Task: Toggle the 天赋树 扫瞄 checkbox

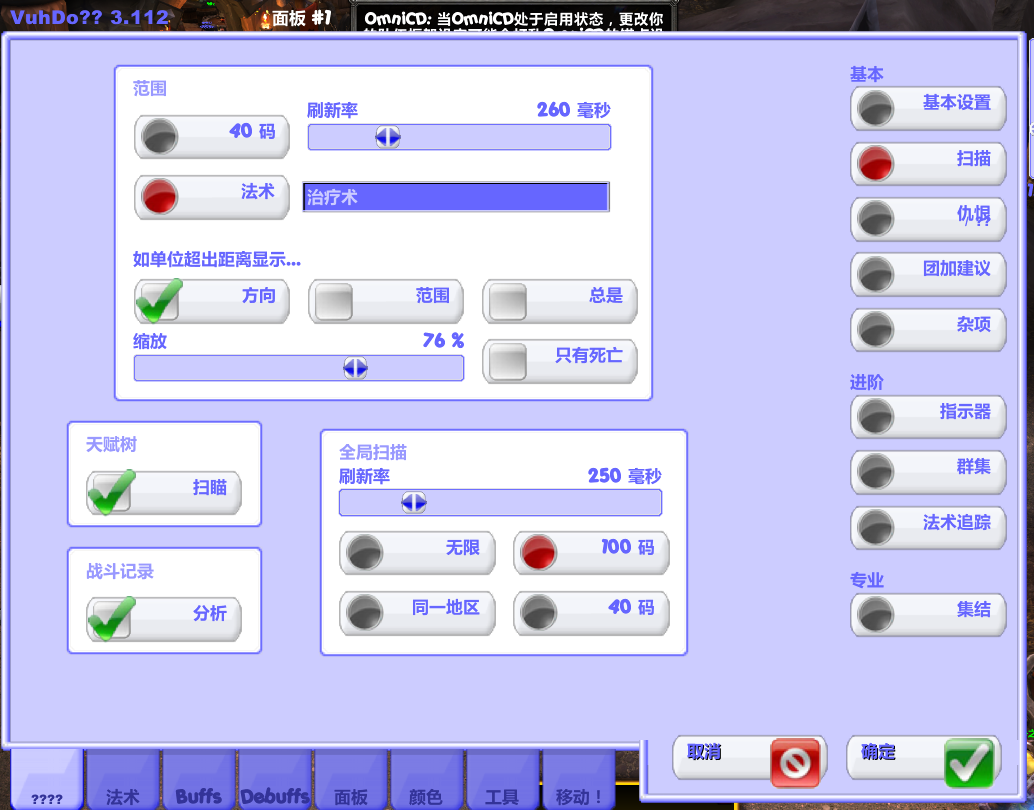Action: click(112, 492)
